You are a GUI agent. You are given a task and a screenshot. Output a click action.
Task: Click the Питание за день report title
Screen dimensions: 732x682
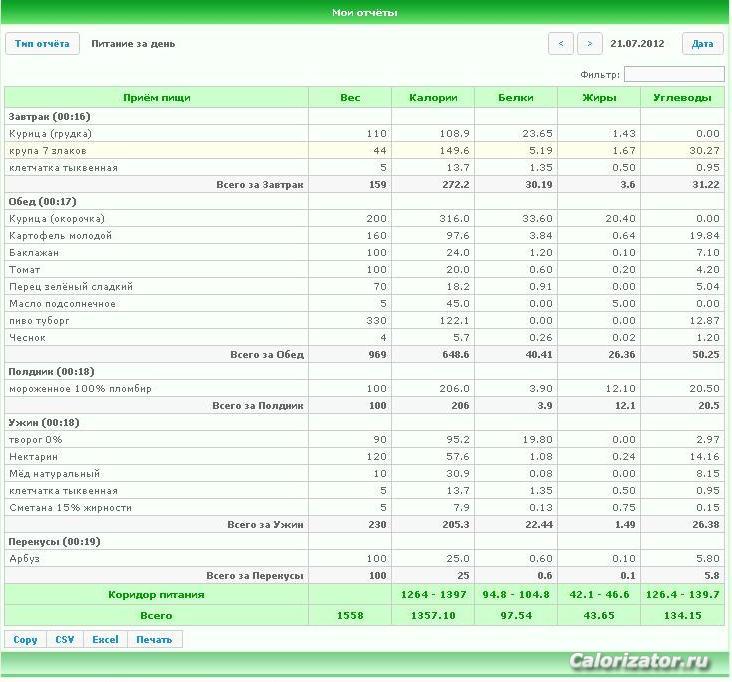[133, 44]
